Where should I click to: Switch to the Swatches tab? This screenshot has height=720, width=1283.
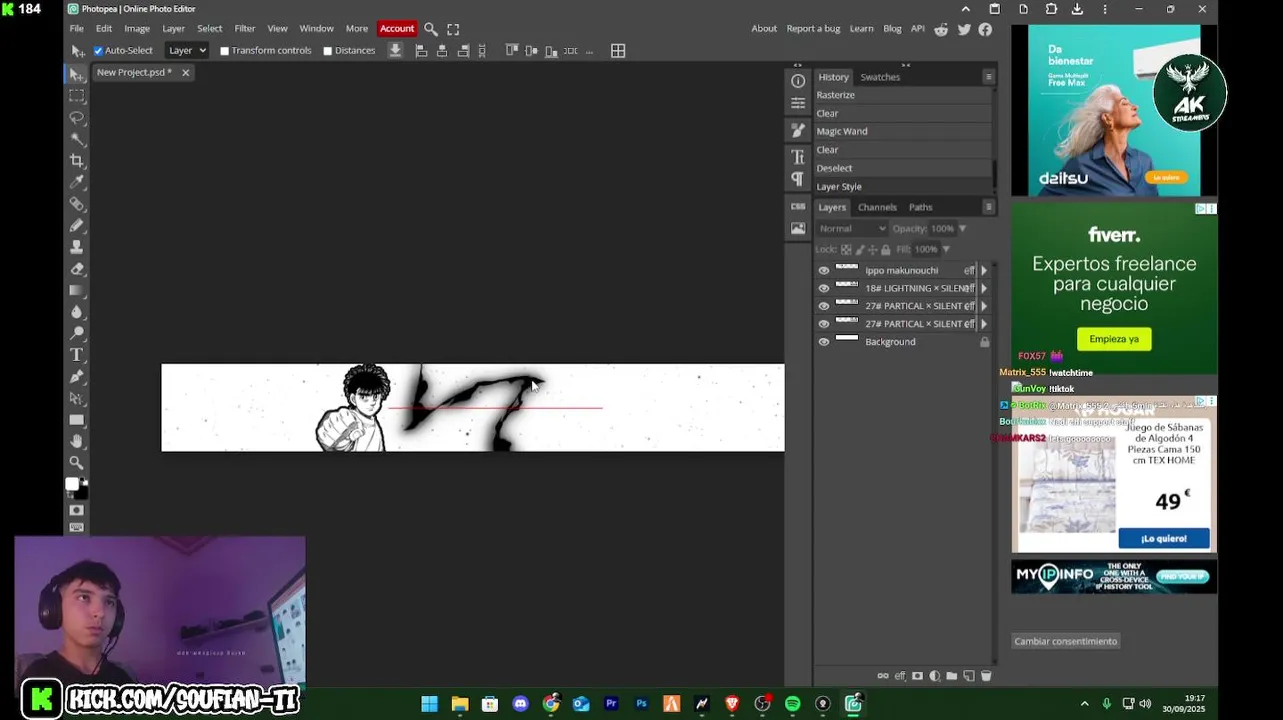pos(880,77)
